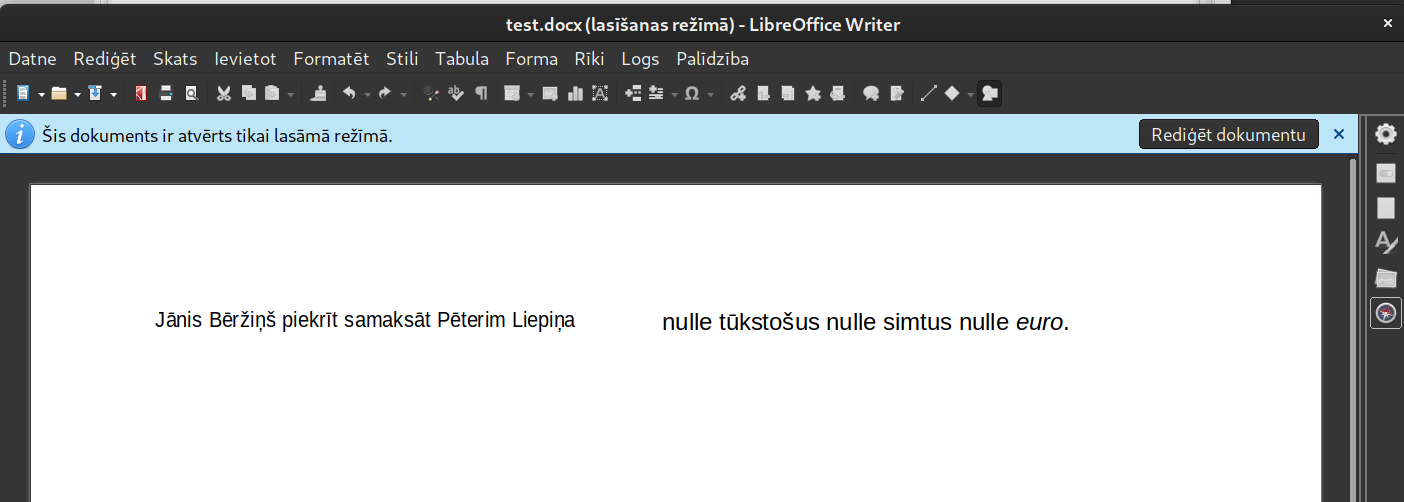1404x502 pixels.
Task: Open Print Preview with magnifier icon
Action: pos(191,94)
